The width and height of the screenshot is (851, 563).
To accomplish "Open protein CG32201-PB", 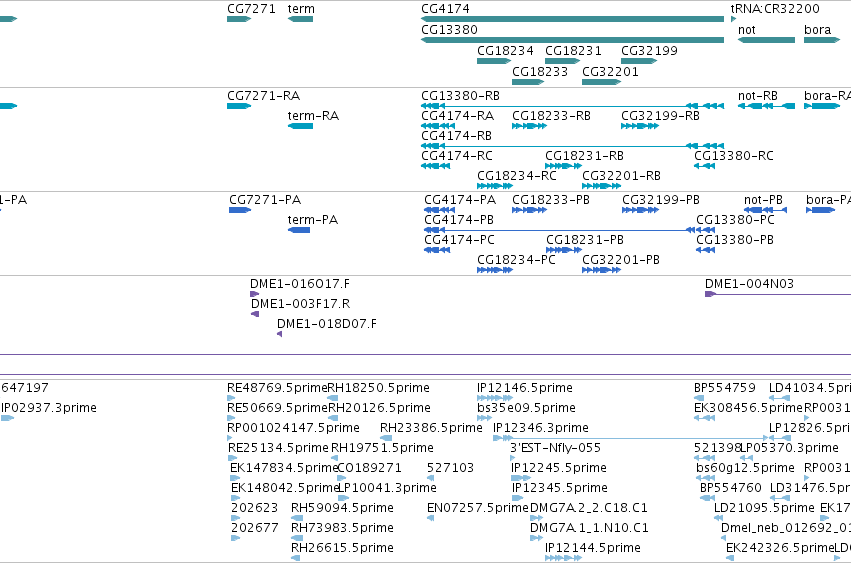I will pyautogui.click(x=621, y=261).
